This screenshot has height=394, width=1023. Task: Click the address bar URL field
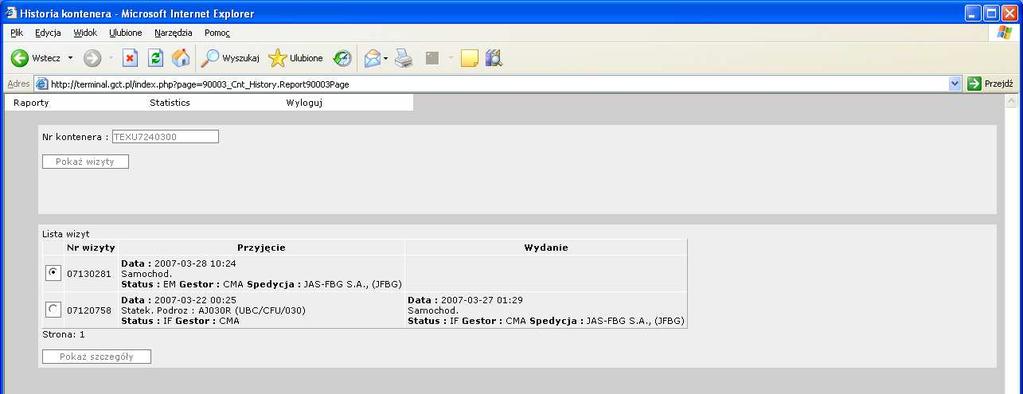[x=498, y=83]
